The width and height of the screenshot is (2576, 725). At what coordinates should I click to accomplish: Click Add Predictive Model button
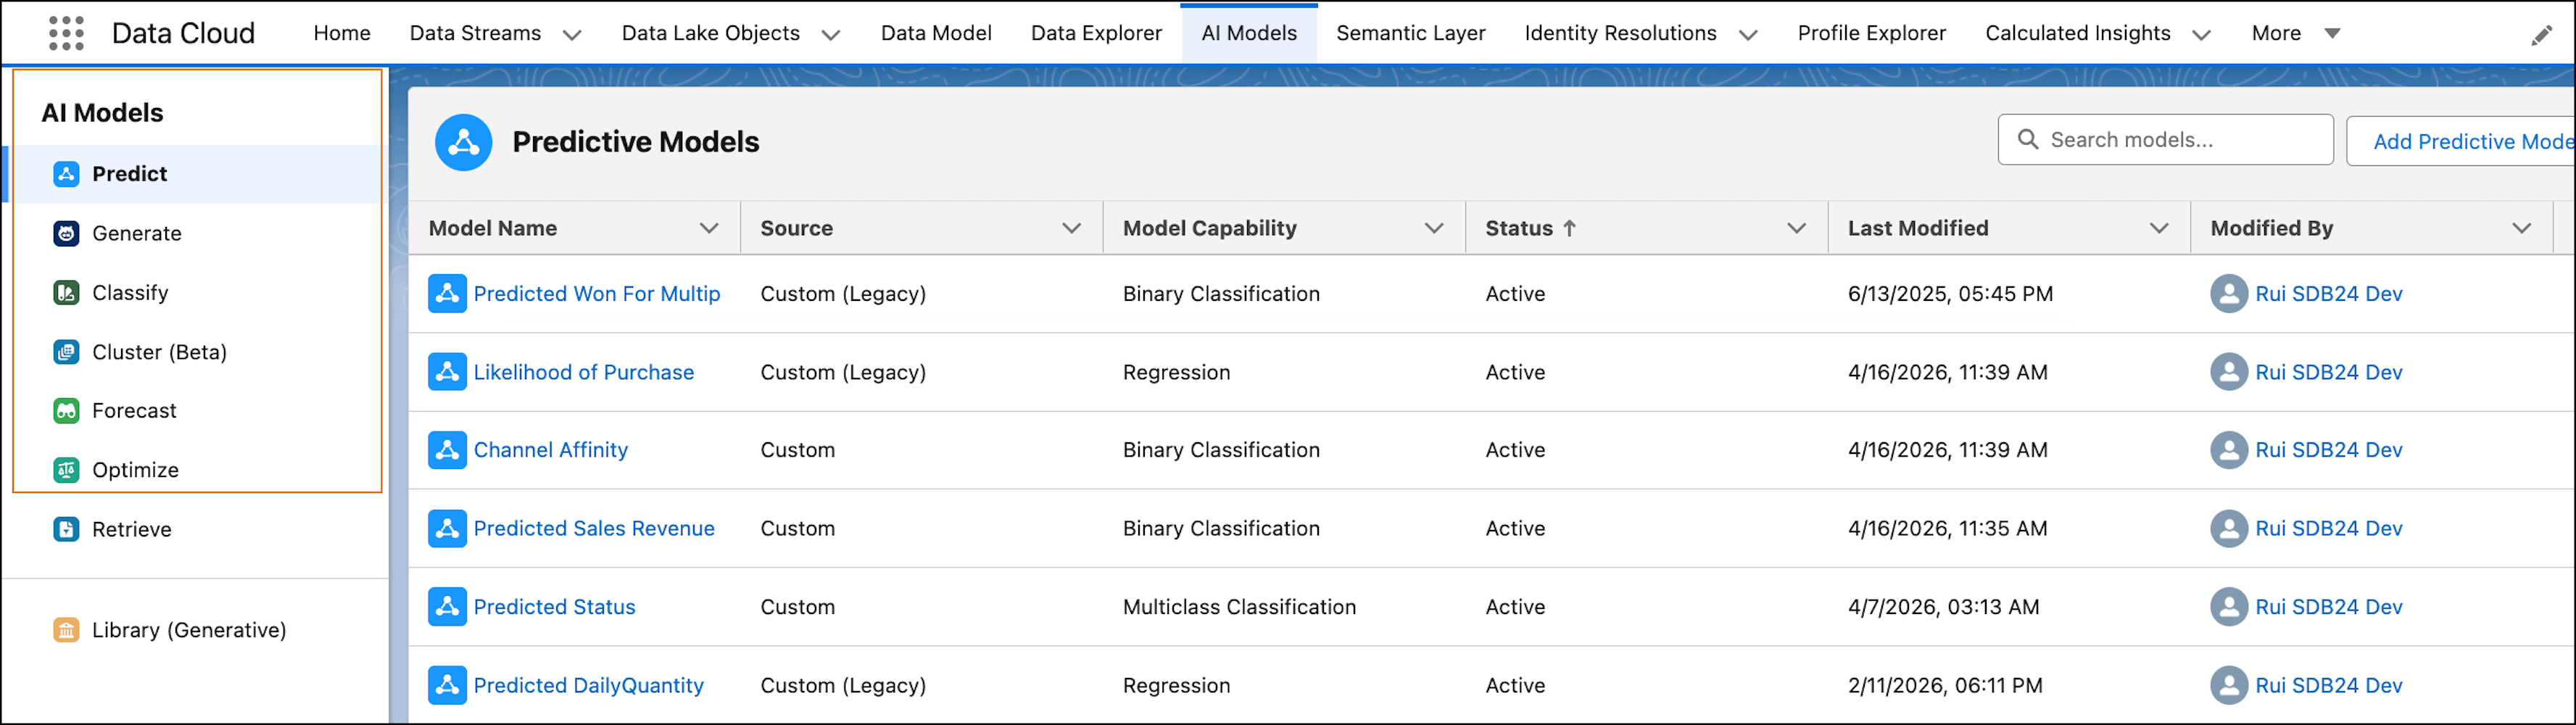click(x=2461, y=141)
